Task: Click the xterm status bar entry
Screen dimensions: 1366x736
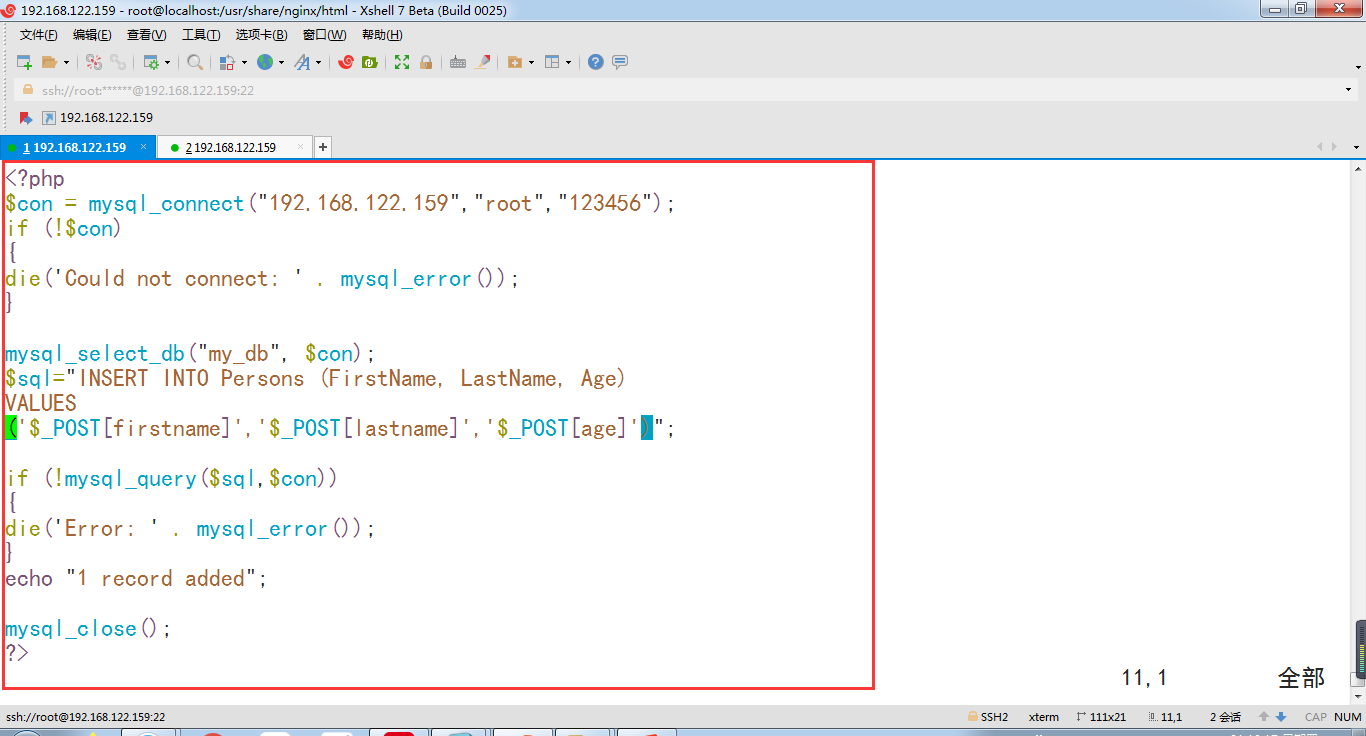Action: [1044, 717]
